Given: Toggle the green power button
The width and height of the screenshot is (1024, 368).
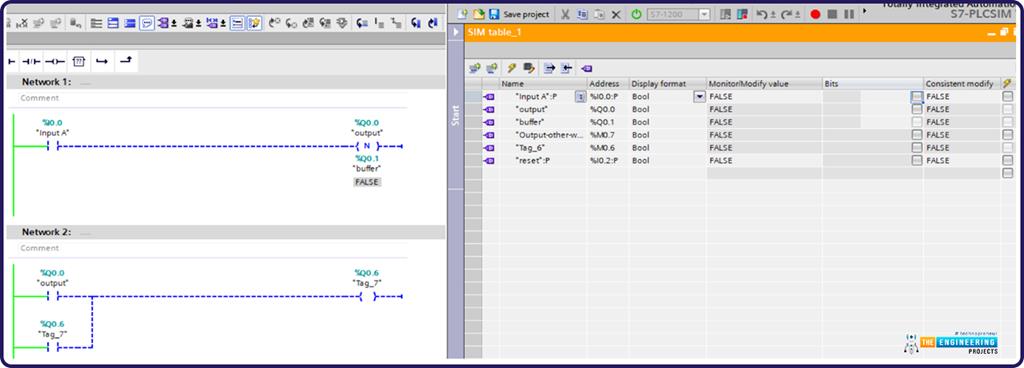Looking at the screenshot, I should pos(636,14).
